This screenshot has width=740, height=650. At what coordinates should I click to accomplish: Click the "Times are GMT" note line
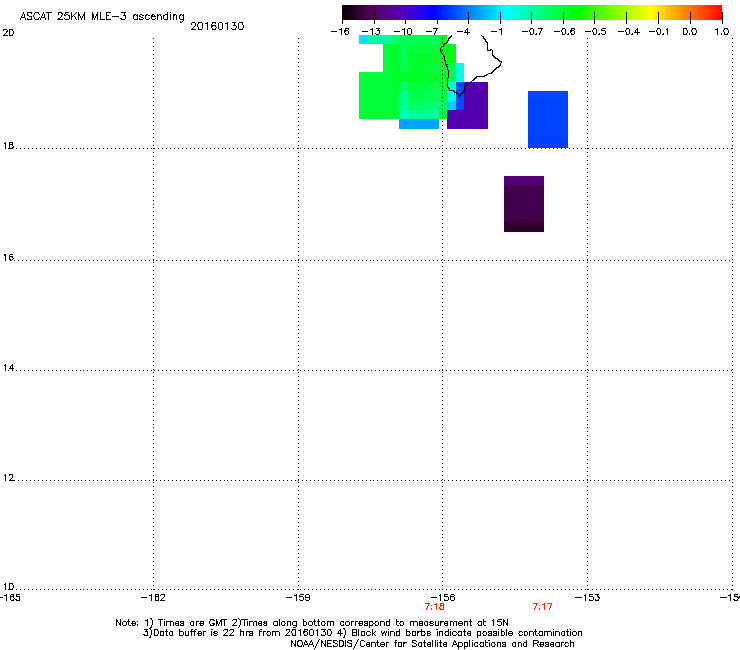click(x=311, y=623)
